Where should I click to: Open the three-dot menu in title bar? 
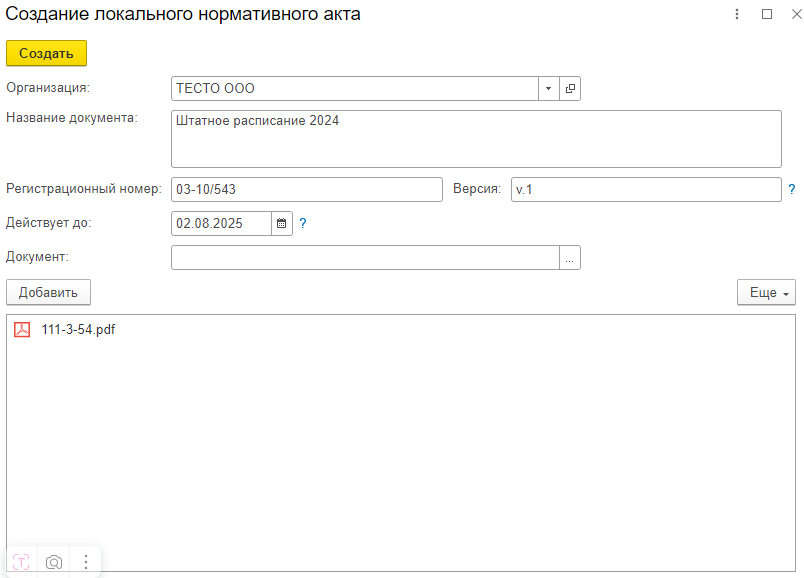(737, 14)
